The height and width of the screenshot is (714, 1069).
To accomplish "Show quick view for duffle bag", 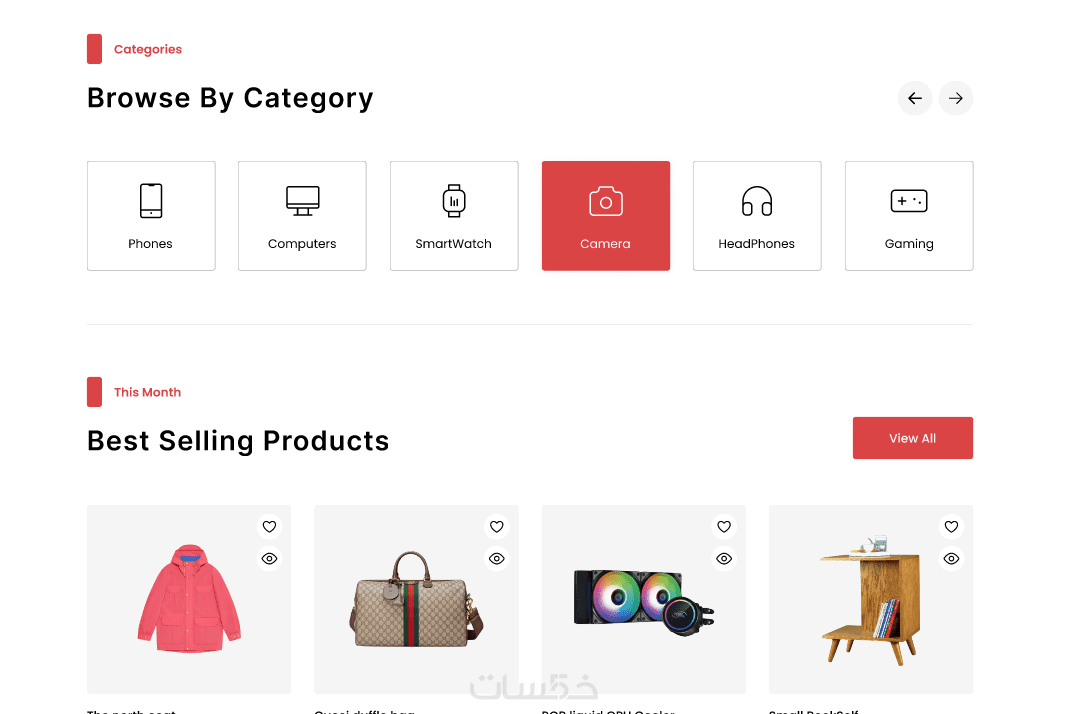I will 497,559.
